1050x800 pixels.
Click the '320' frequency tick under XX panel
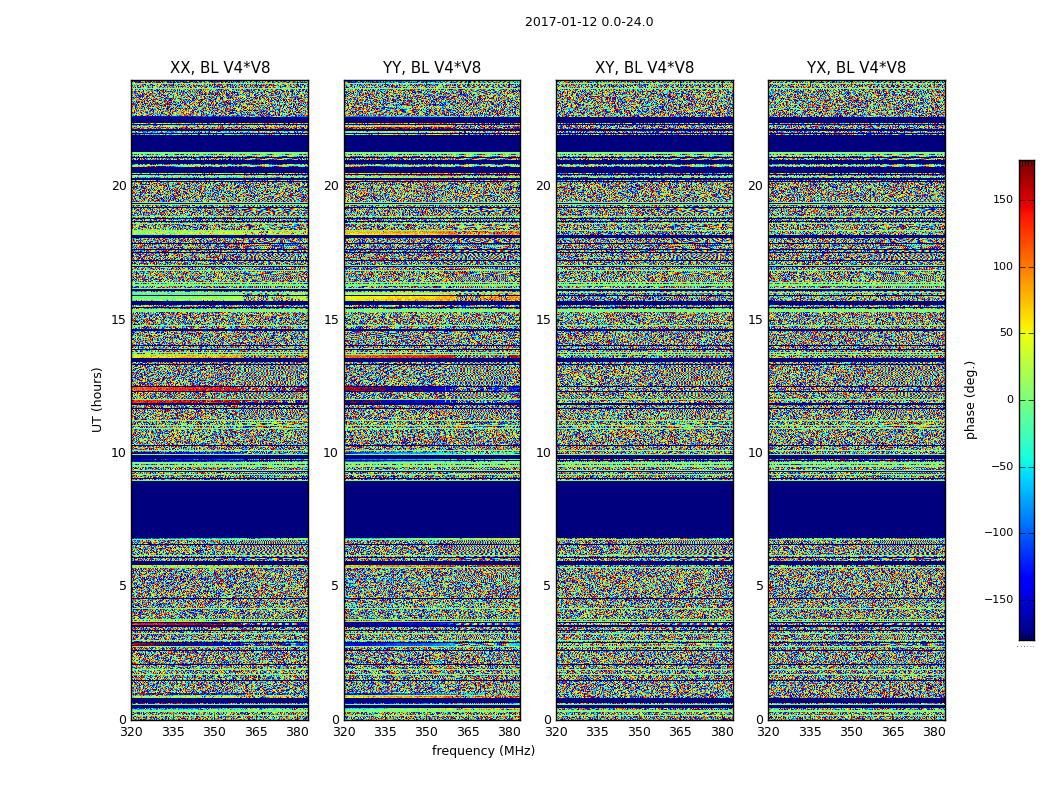pyautogui.click(x=131, y=732)
